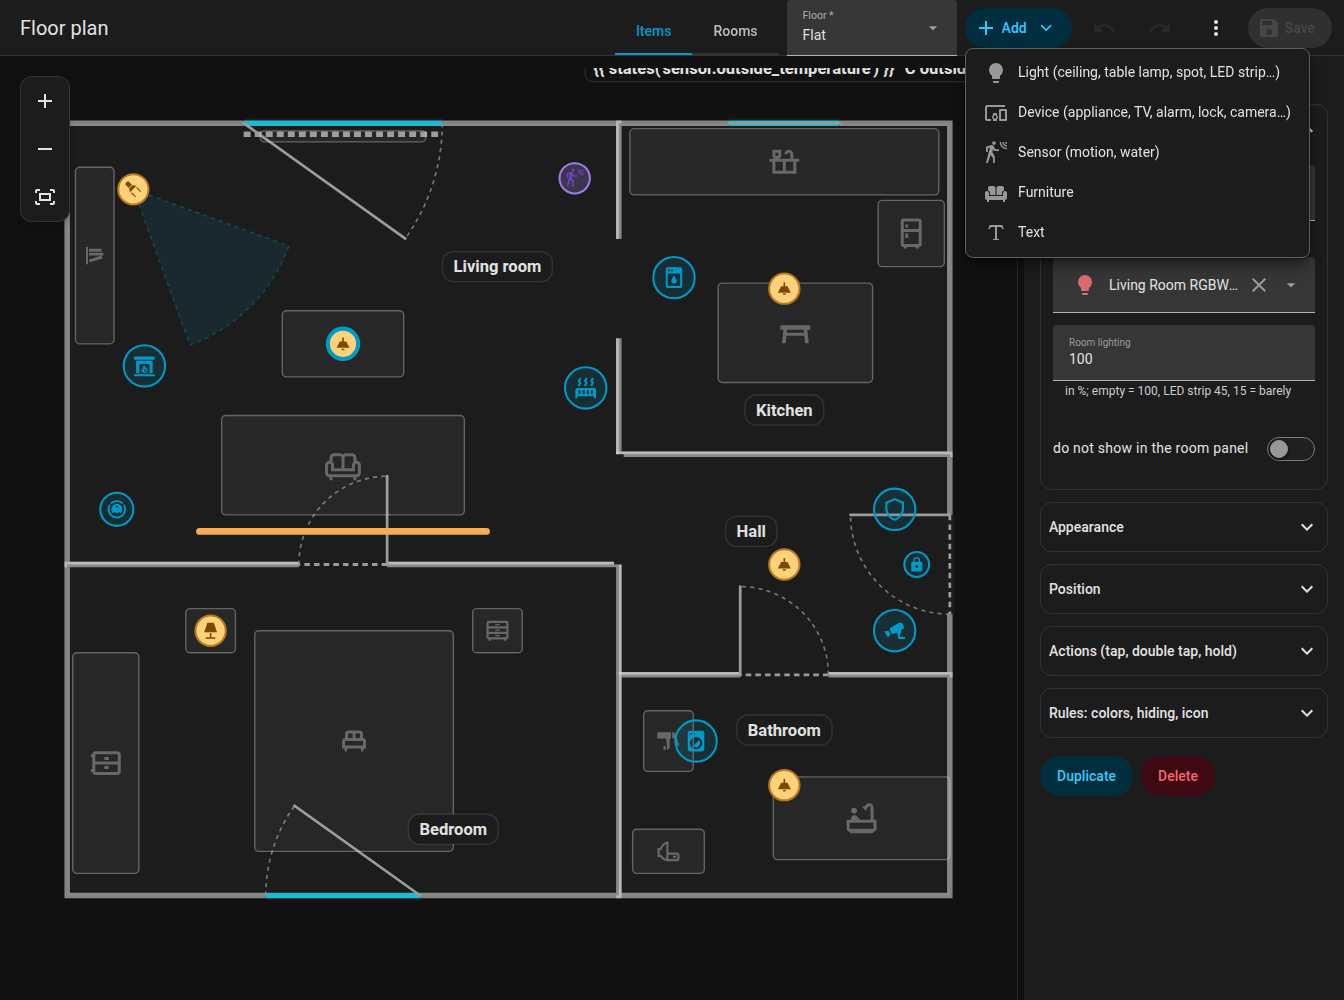1344x1000 pixels.
Task: Click the zoom out minus button
Action: [x=45, y=149]
